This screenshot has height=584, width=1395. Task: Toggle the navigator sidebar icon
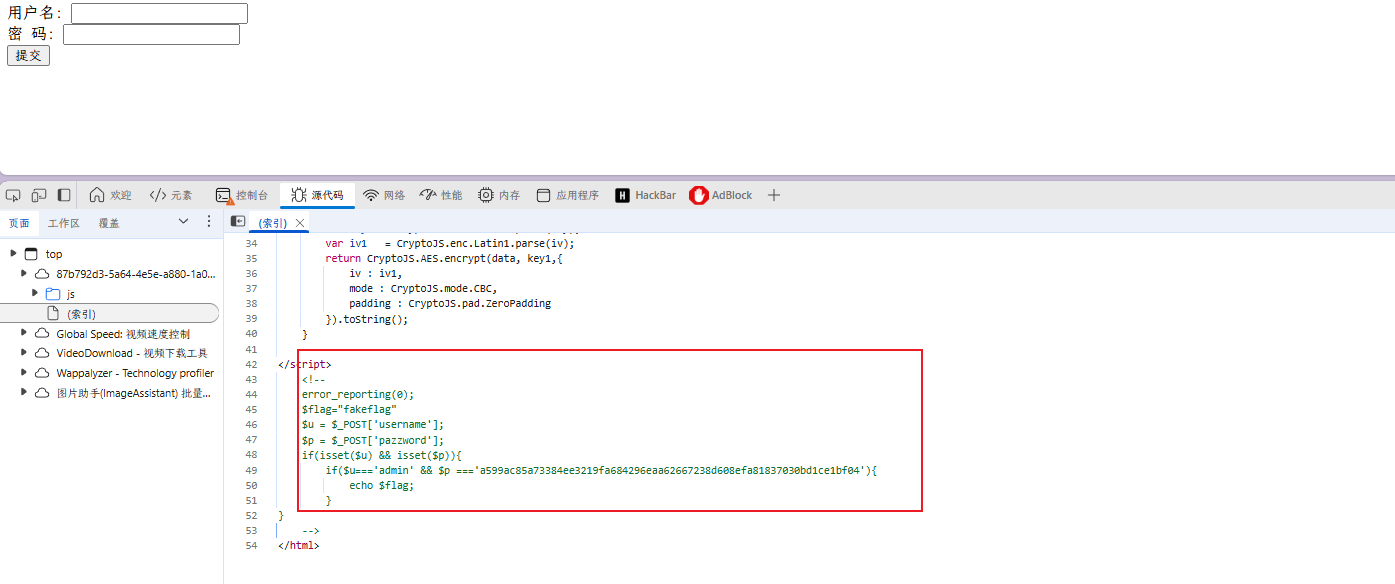[x=237, y=222]
